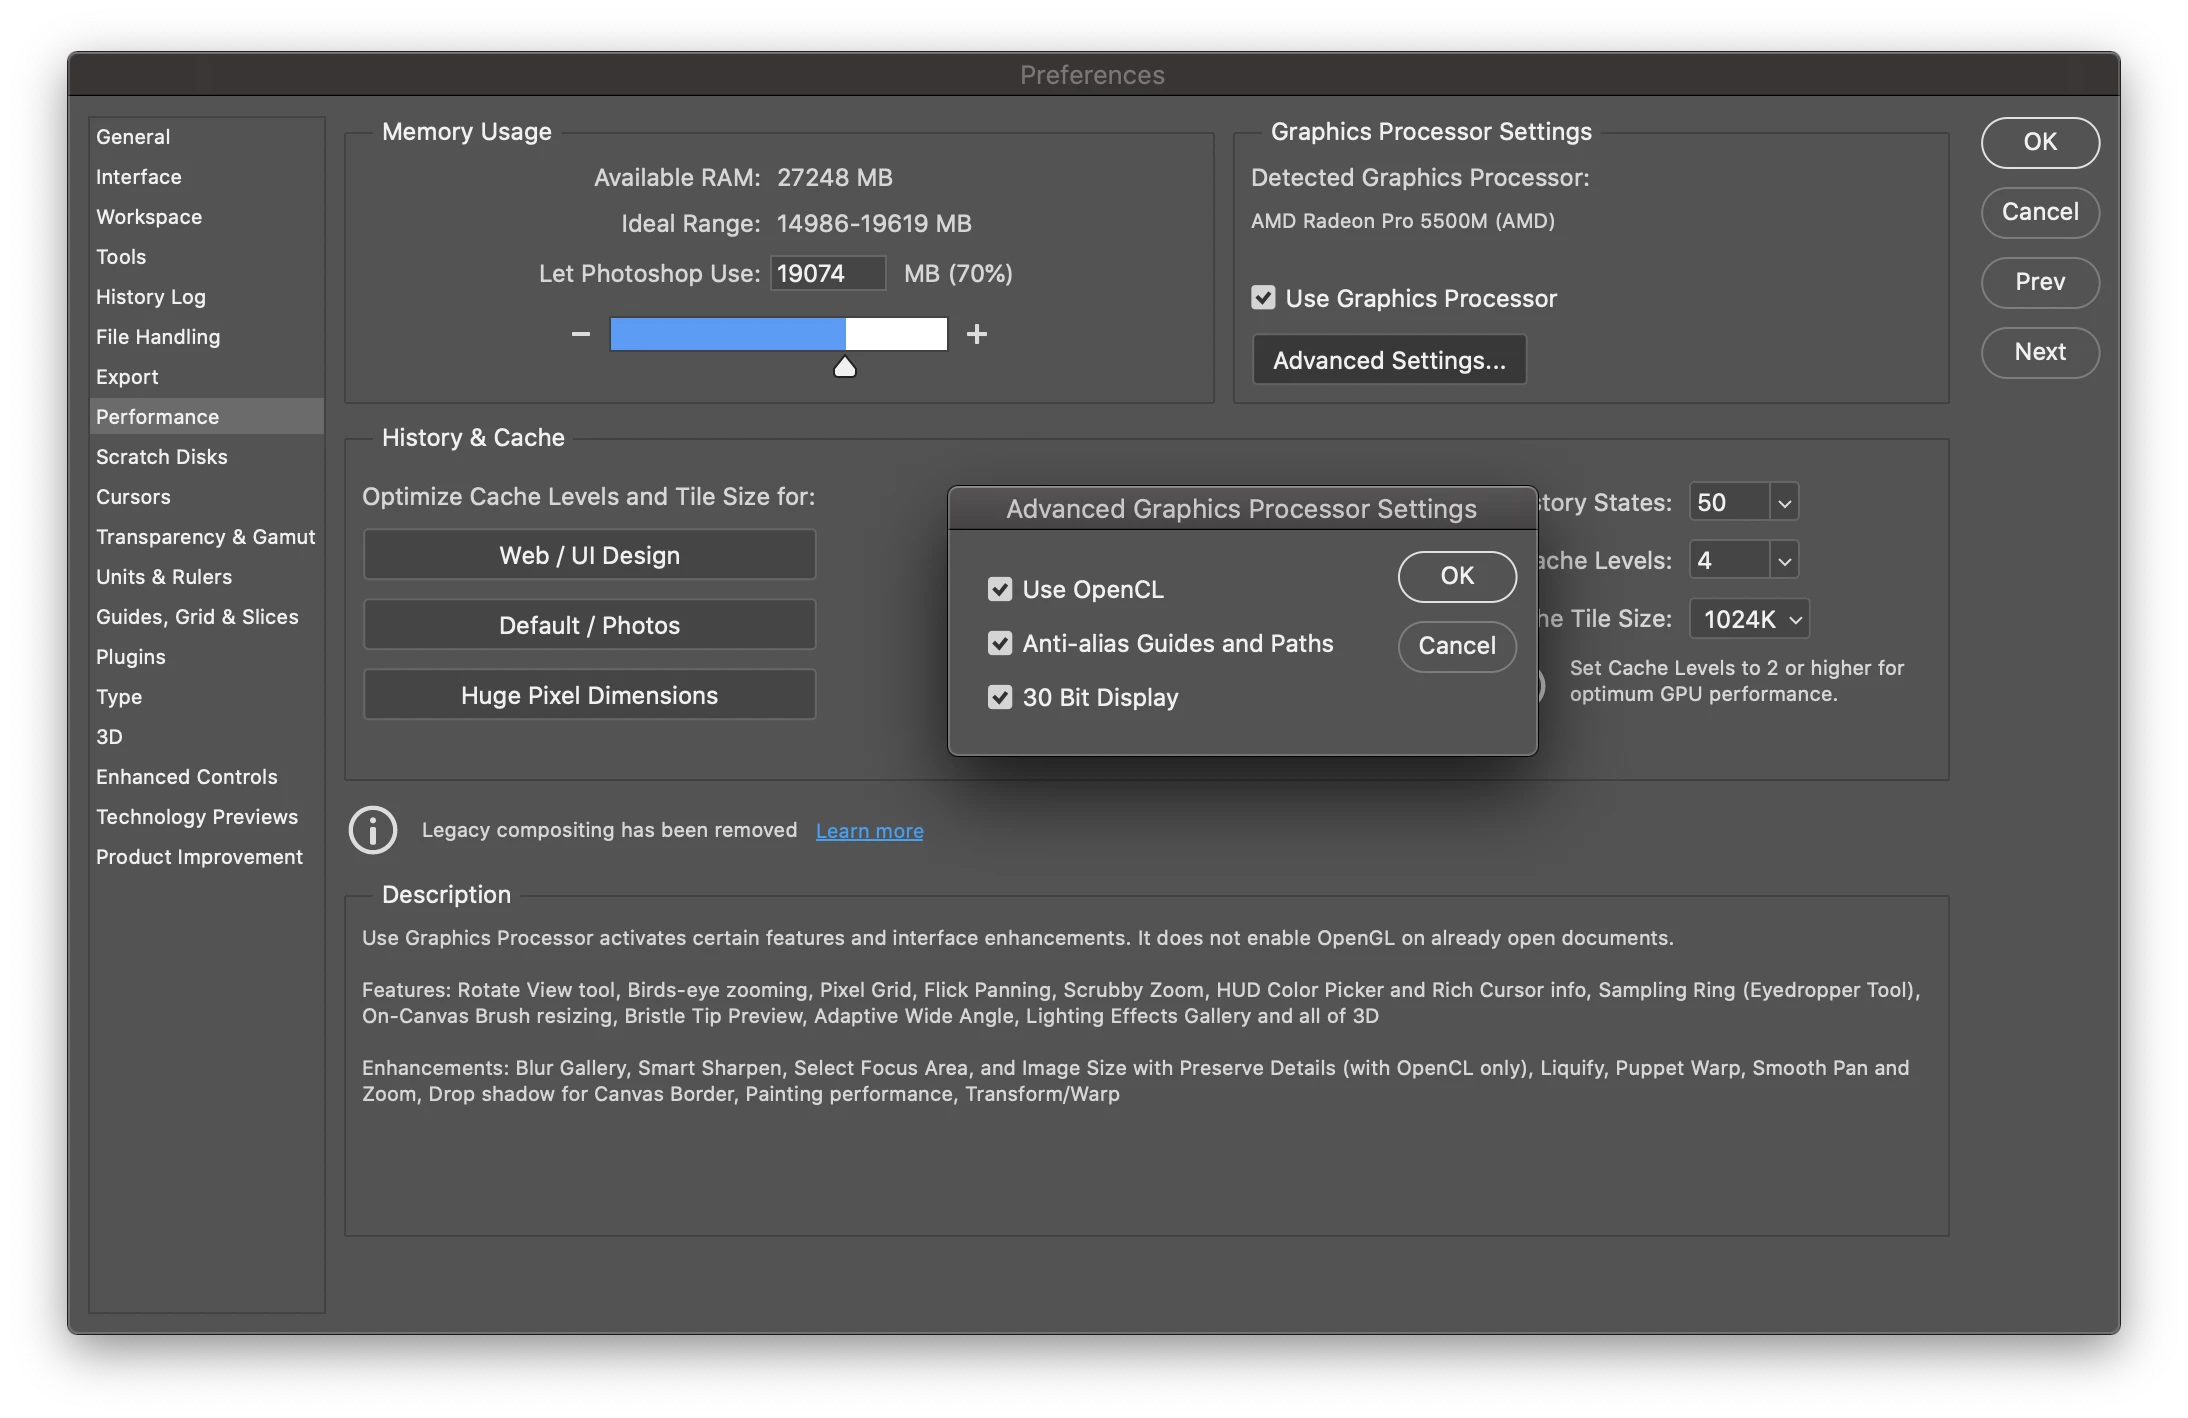The height and width of the screenshot is (1418, 2188).
Task: Click the memory usage slider handle
Action: tap(845, 368)
